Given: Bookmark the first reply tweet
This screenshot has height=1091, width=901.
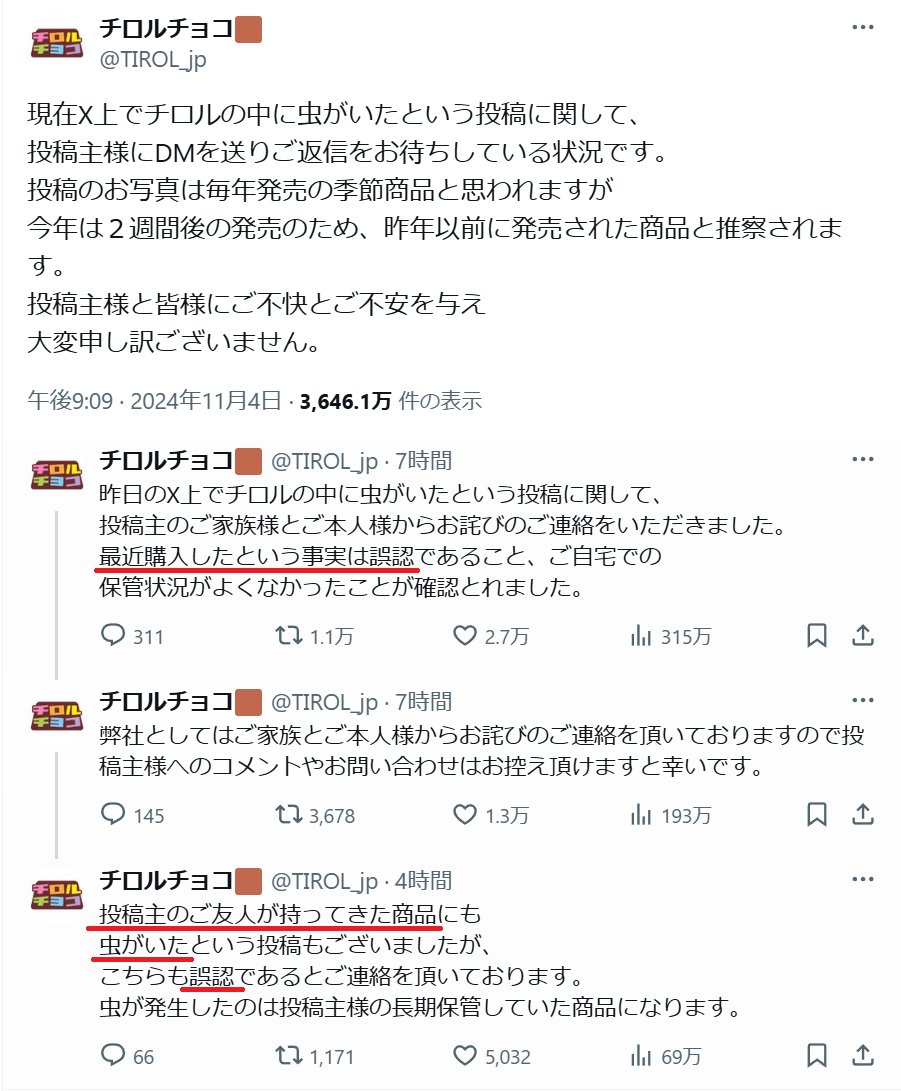Looking at the screenshot, I should [x=816, y=635].
